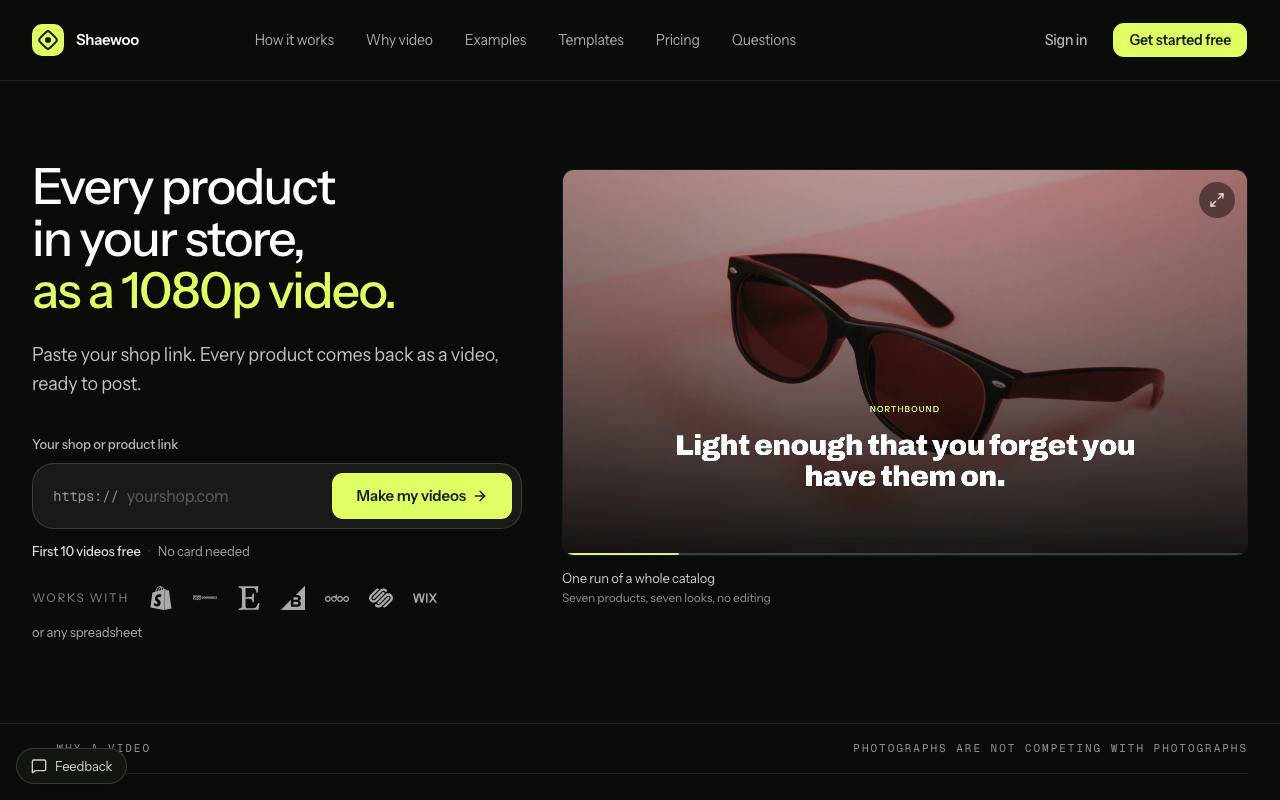
Task: Click the Sign in link
Action: (x=1066, y=40)
